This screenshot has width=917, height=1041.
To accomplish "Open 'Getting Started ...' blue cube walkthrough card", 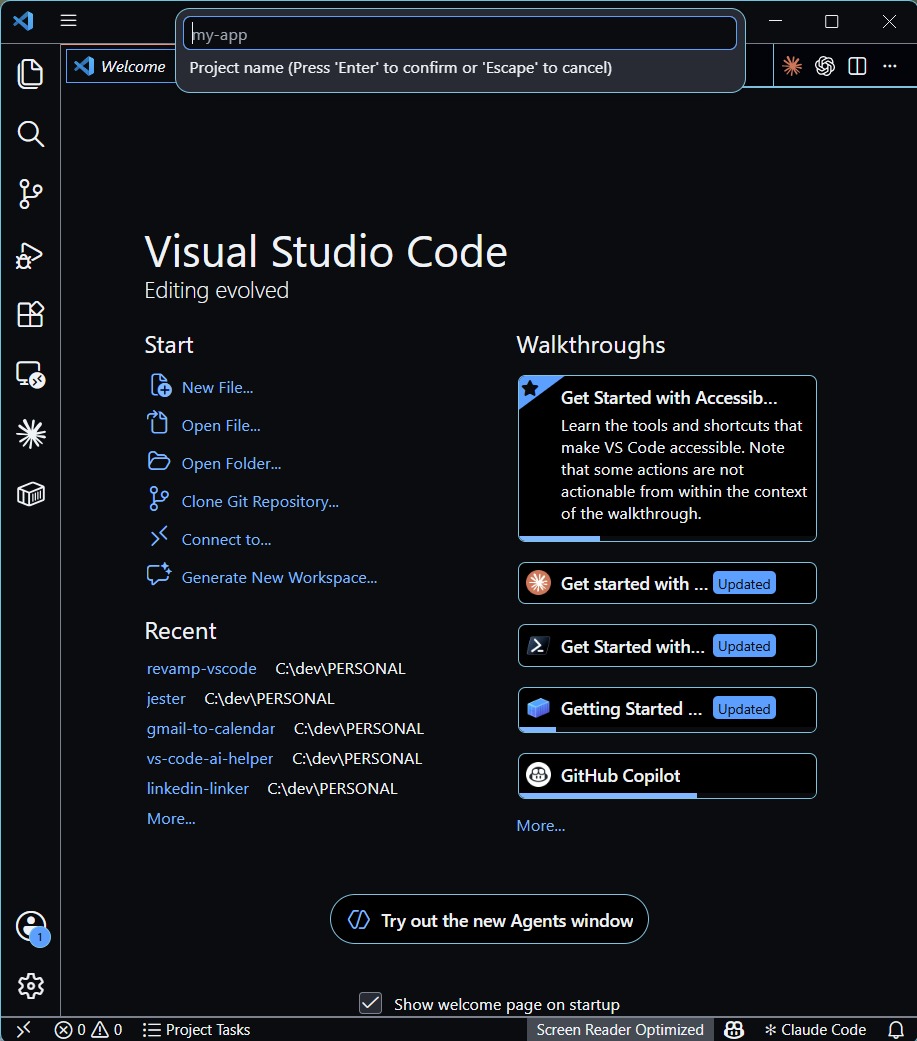I will pyautogui.click(x=667, y=710).
